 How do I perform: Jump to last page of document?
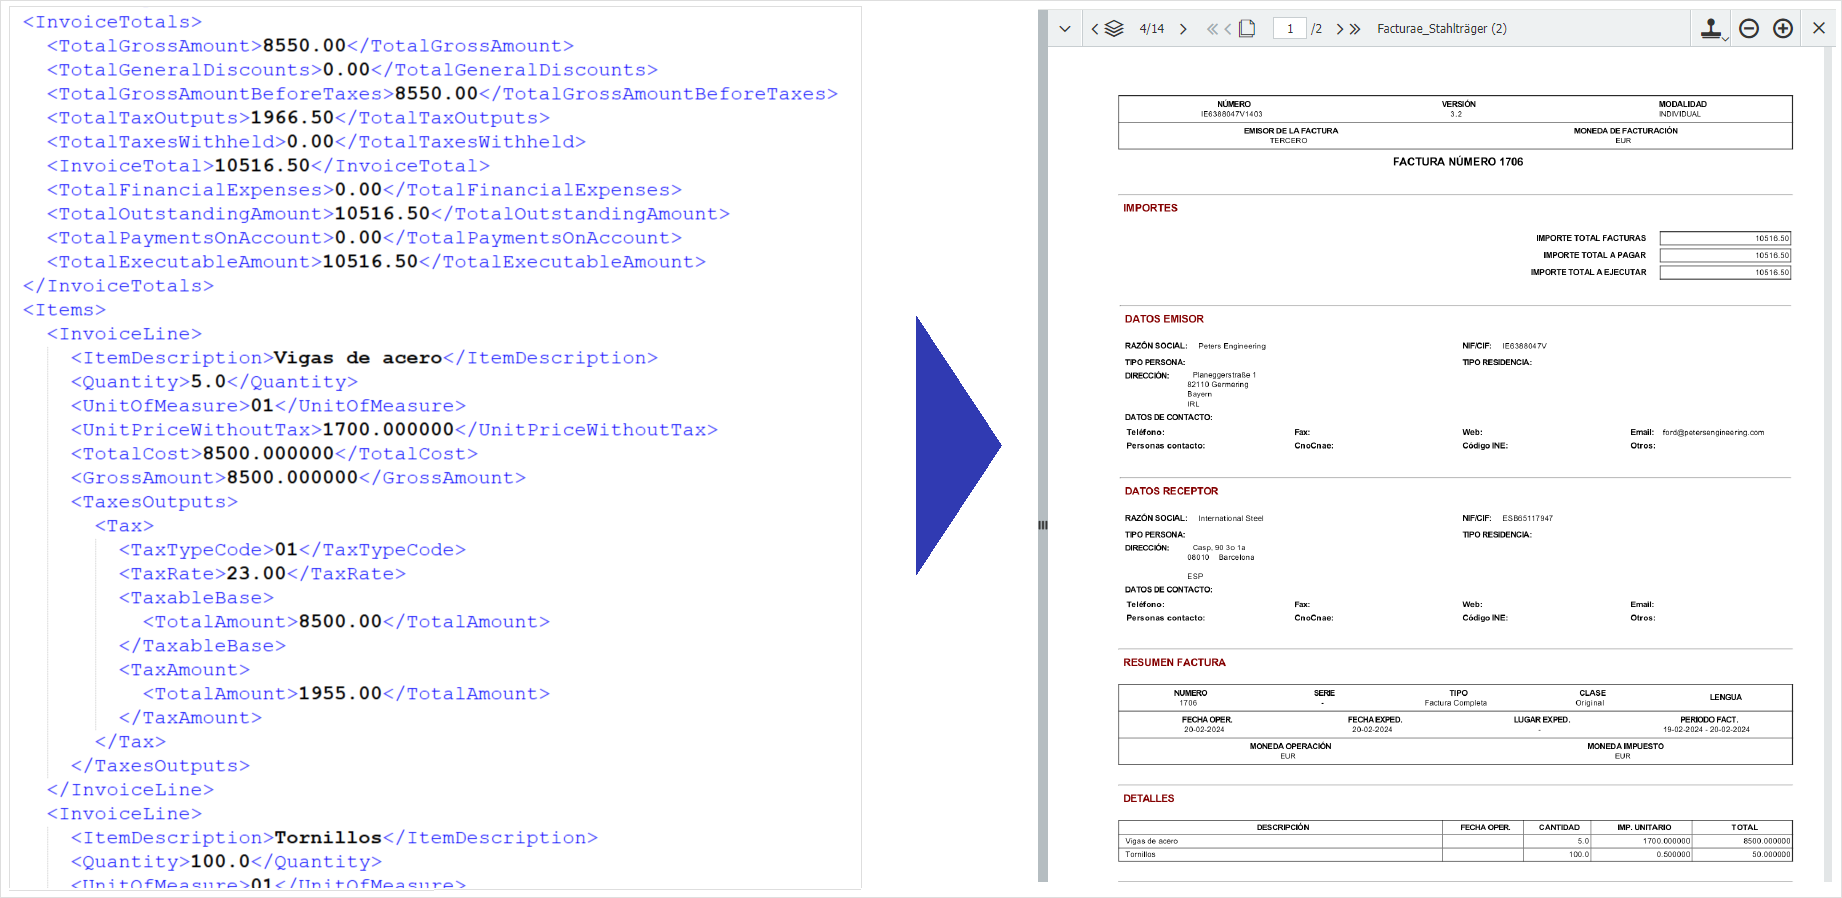coord(1355,29)
